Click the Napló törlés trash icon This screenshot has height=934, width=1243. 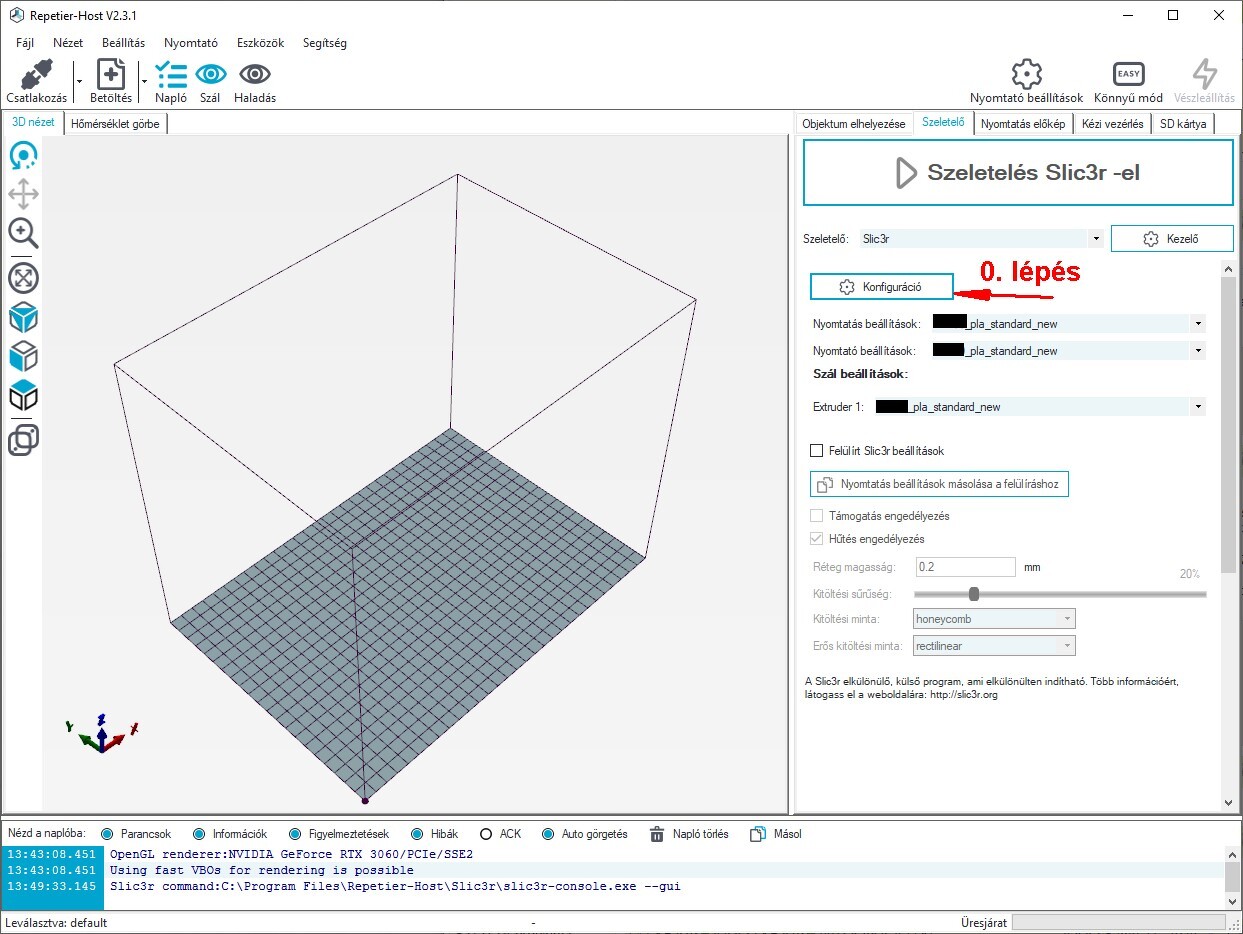[657, 834]
